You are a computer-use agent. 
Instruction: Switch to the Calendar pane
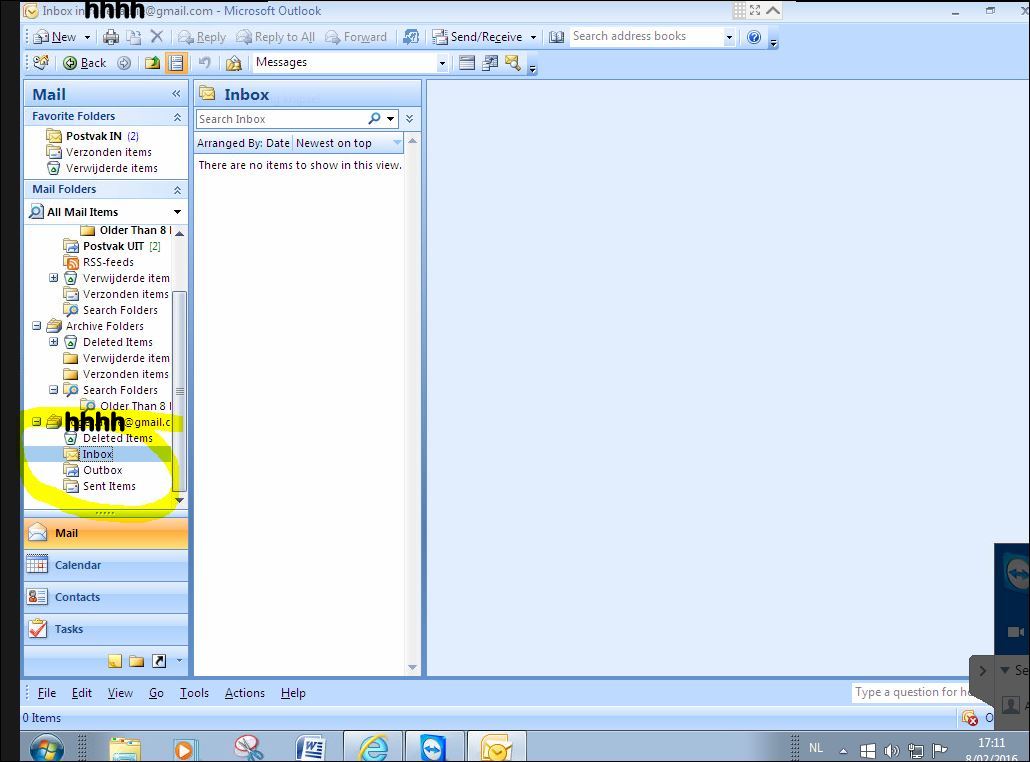click(106, 565)
